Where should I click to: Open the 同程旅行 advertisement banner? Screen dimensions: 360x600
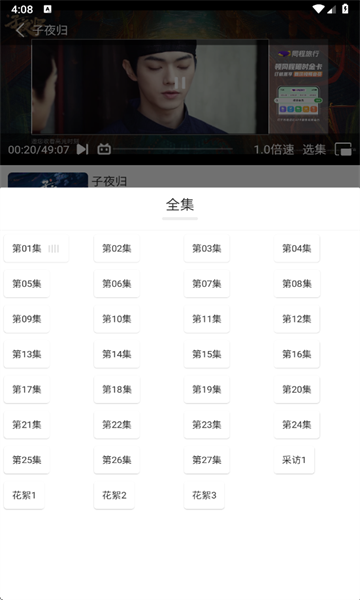point(298,86)
